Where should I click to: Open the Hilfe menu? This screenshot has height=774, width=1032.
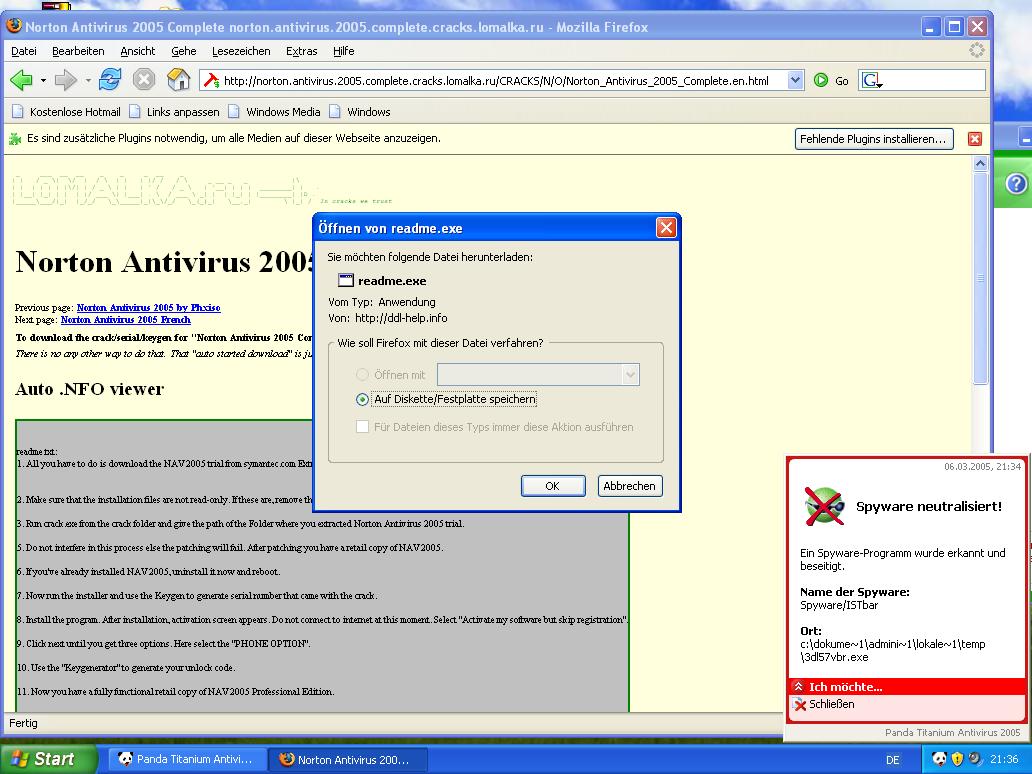click(x=344, y=51)
